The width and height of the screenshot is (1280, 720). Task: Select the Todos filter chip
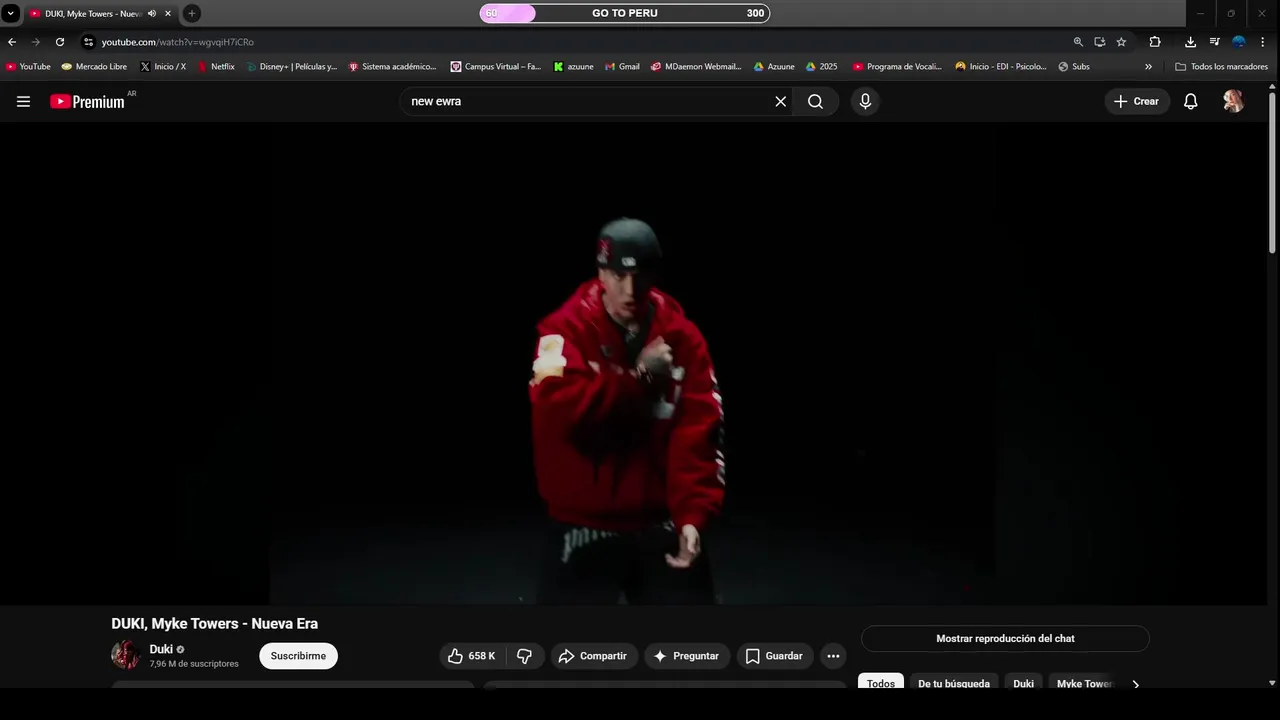click(x=881, y=683)
